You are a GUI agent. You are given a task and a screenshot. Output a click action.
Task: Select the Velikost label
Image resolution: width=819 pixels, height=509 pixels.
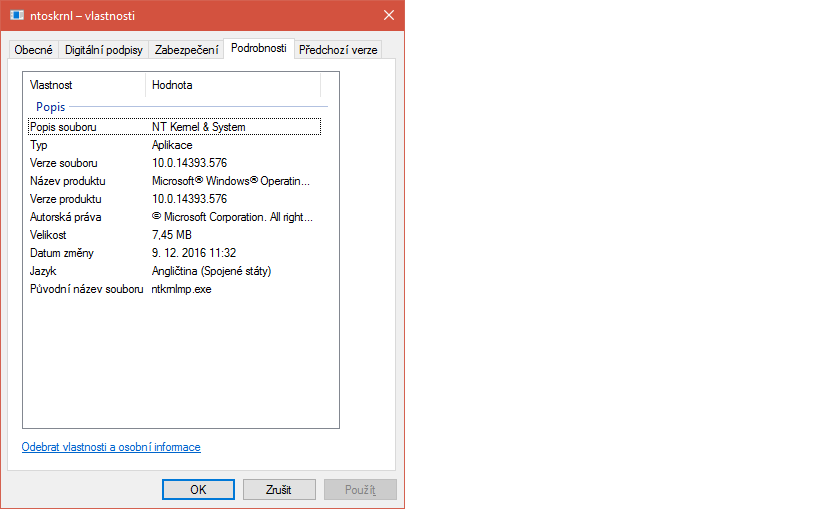48,235
